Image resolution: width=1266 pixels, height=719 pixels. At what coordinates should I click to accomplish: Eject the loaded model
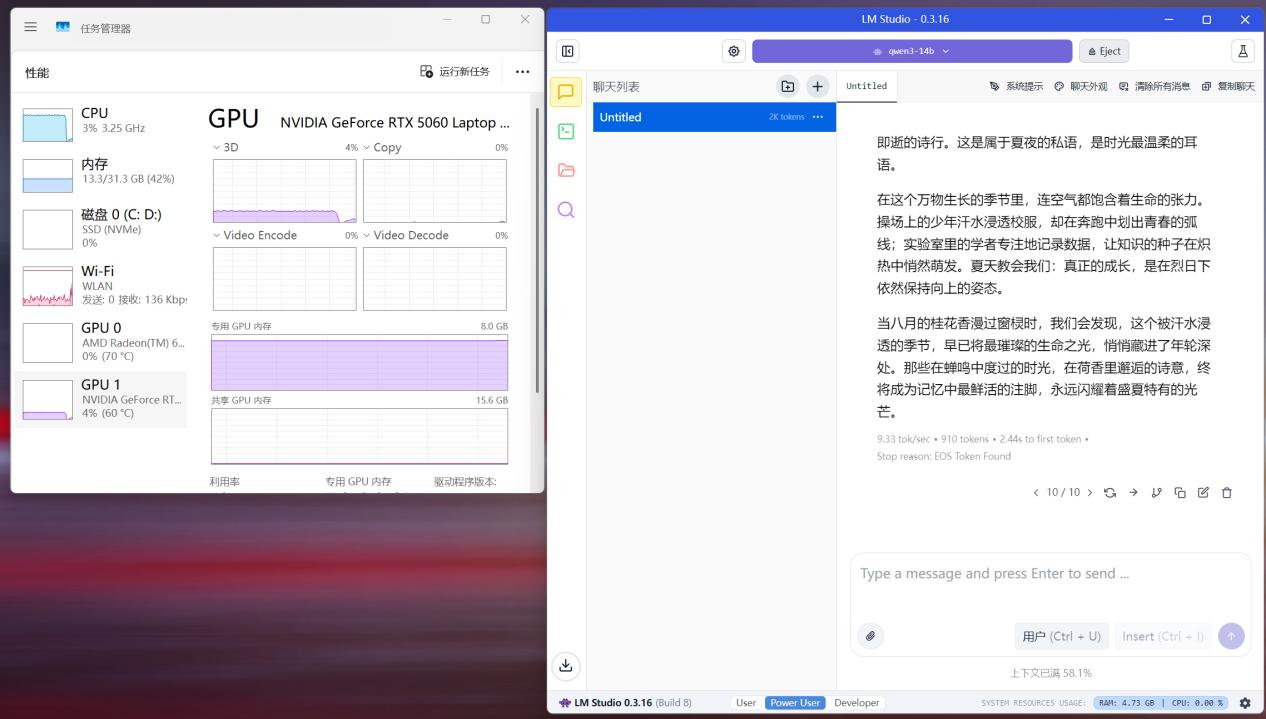pos(1103,50)
